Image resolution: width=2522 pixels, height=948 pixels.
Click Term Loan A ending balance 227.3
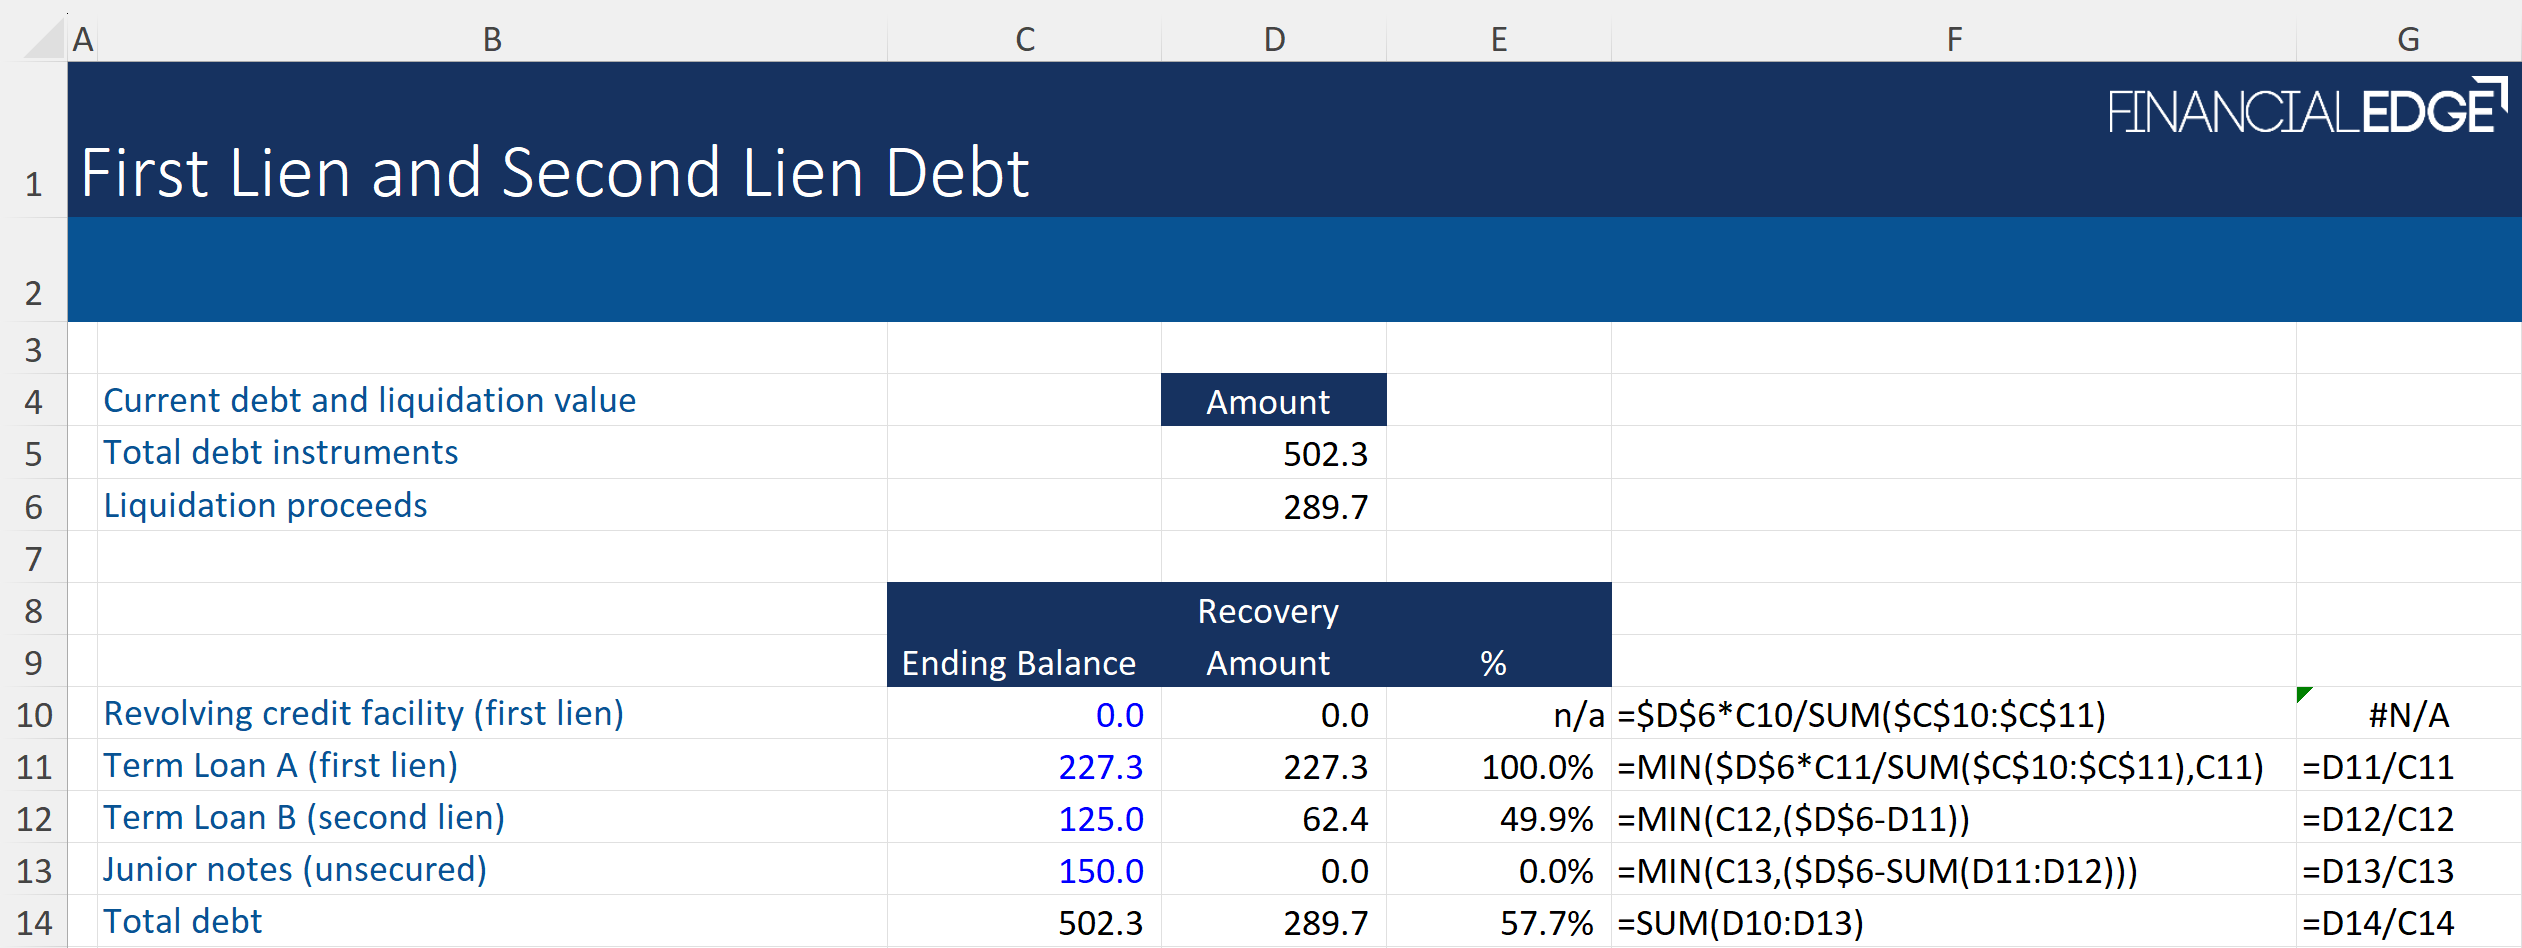(1100, 767)
